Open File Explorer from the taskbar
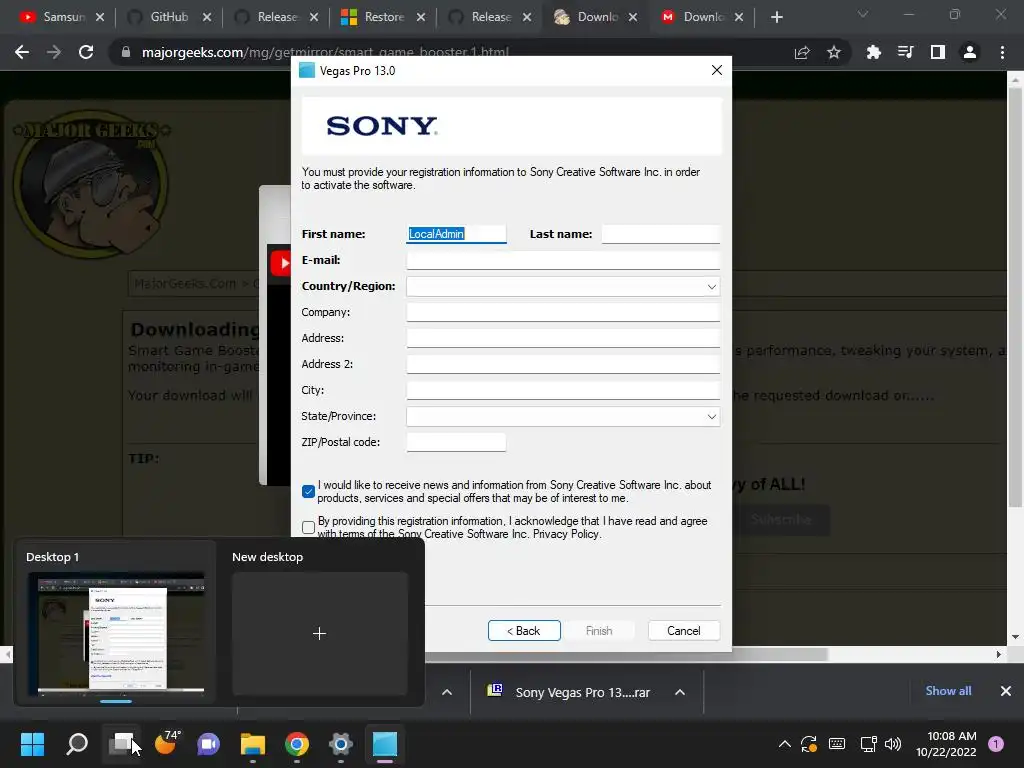The image size is (1024, 768). tap(253, 744)
